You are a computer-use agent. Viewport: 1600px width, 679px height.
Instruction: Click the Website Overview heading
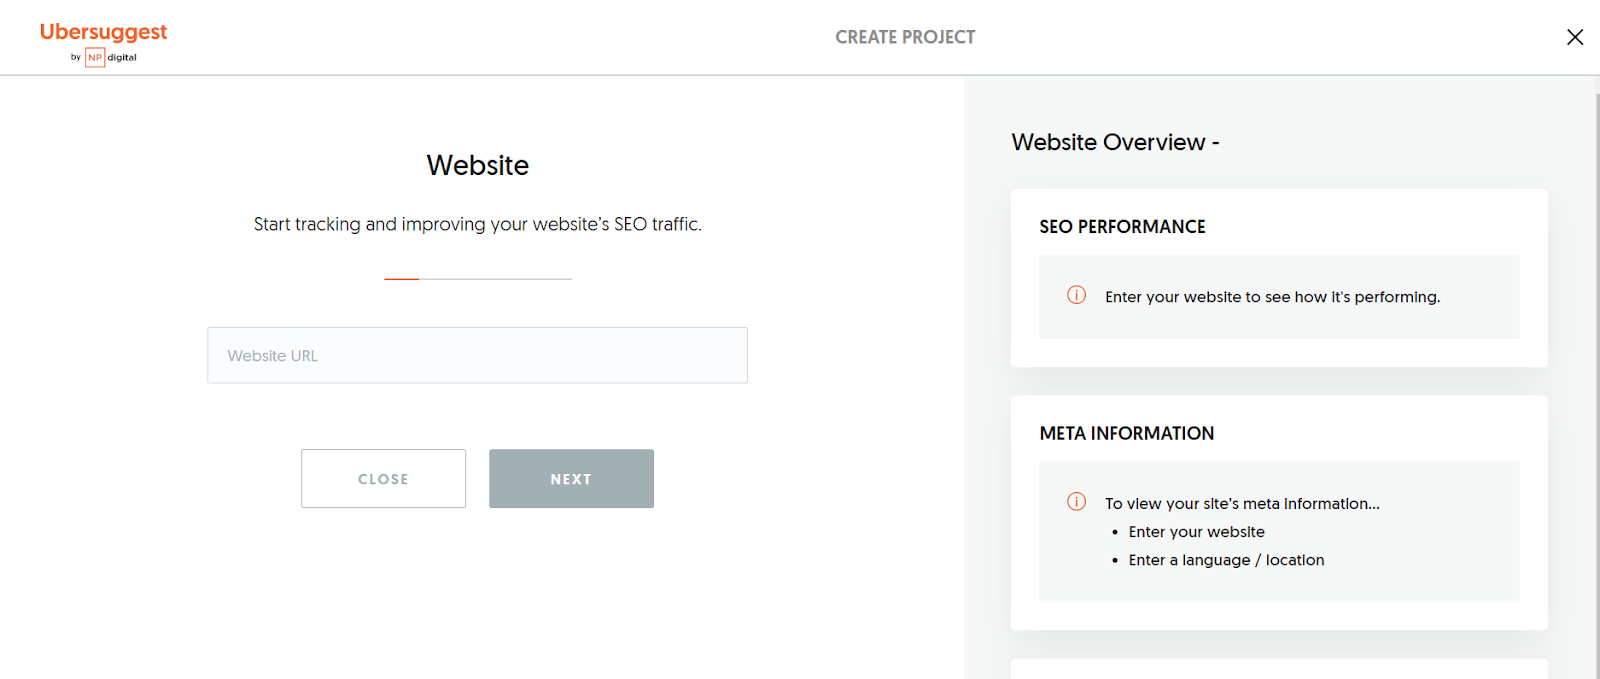(x=1114, y=142)
